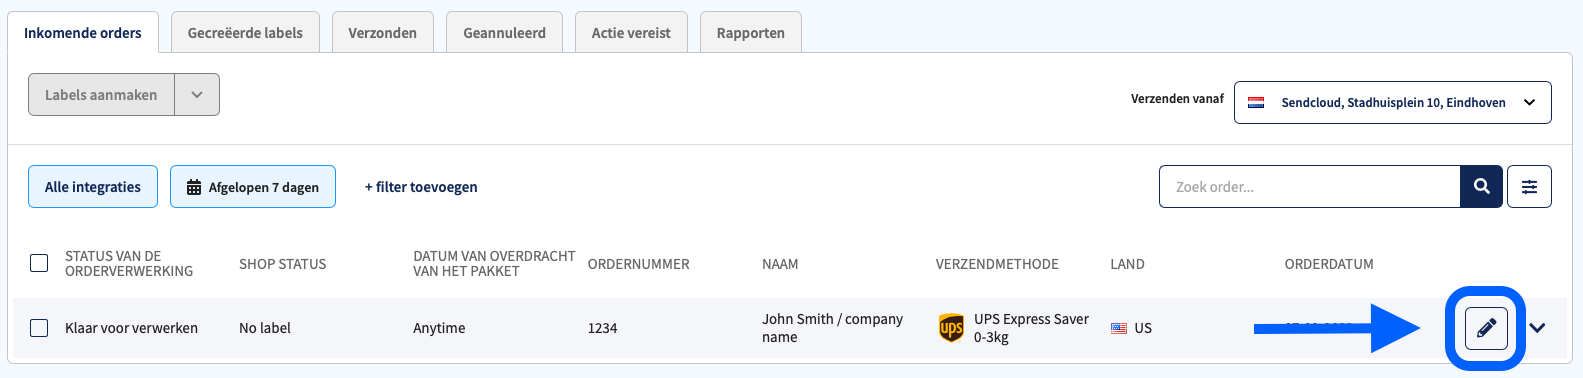The height and width of the screenshot is (378, 1583).
Task: Open the Verzonden tab
Action: point(382,33)
